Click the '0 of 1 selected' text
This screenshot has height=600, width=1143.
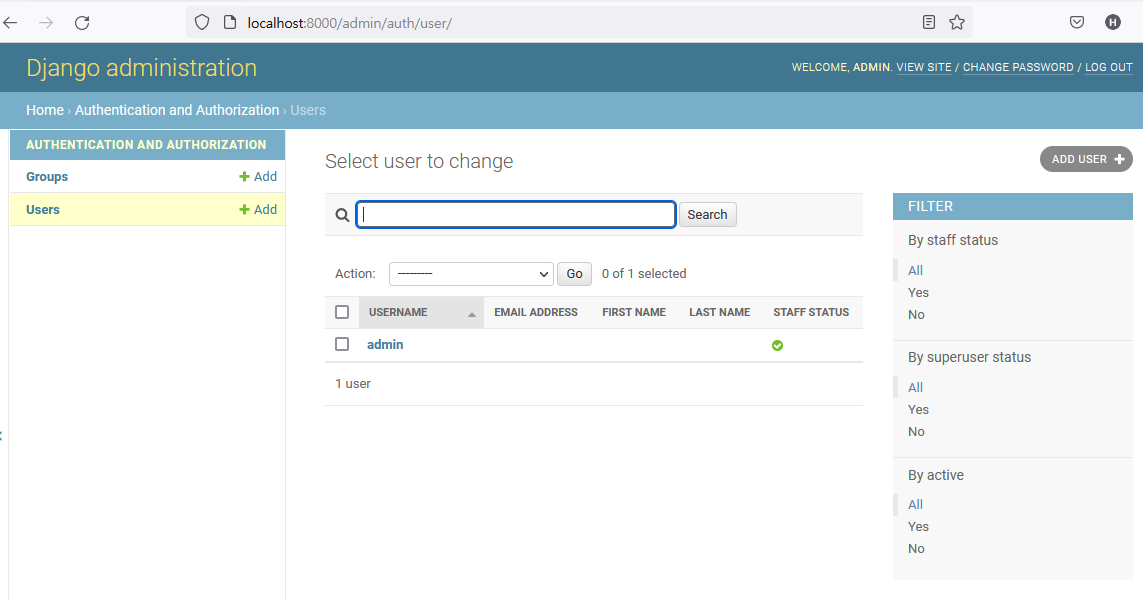[644, 273]
